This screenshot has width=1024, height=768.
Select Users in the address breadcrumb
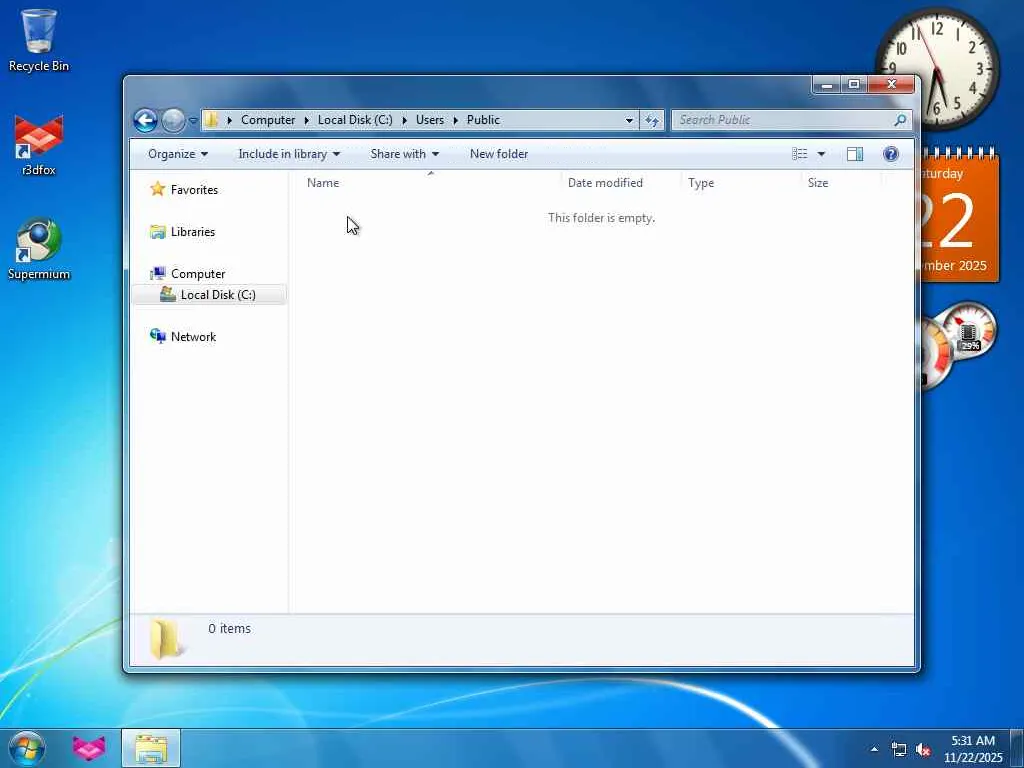[430, 120]
